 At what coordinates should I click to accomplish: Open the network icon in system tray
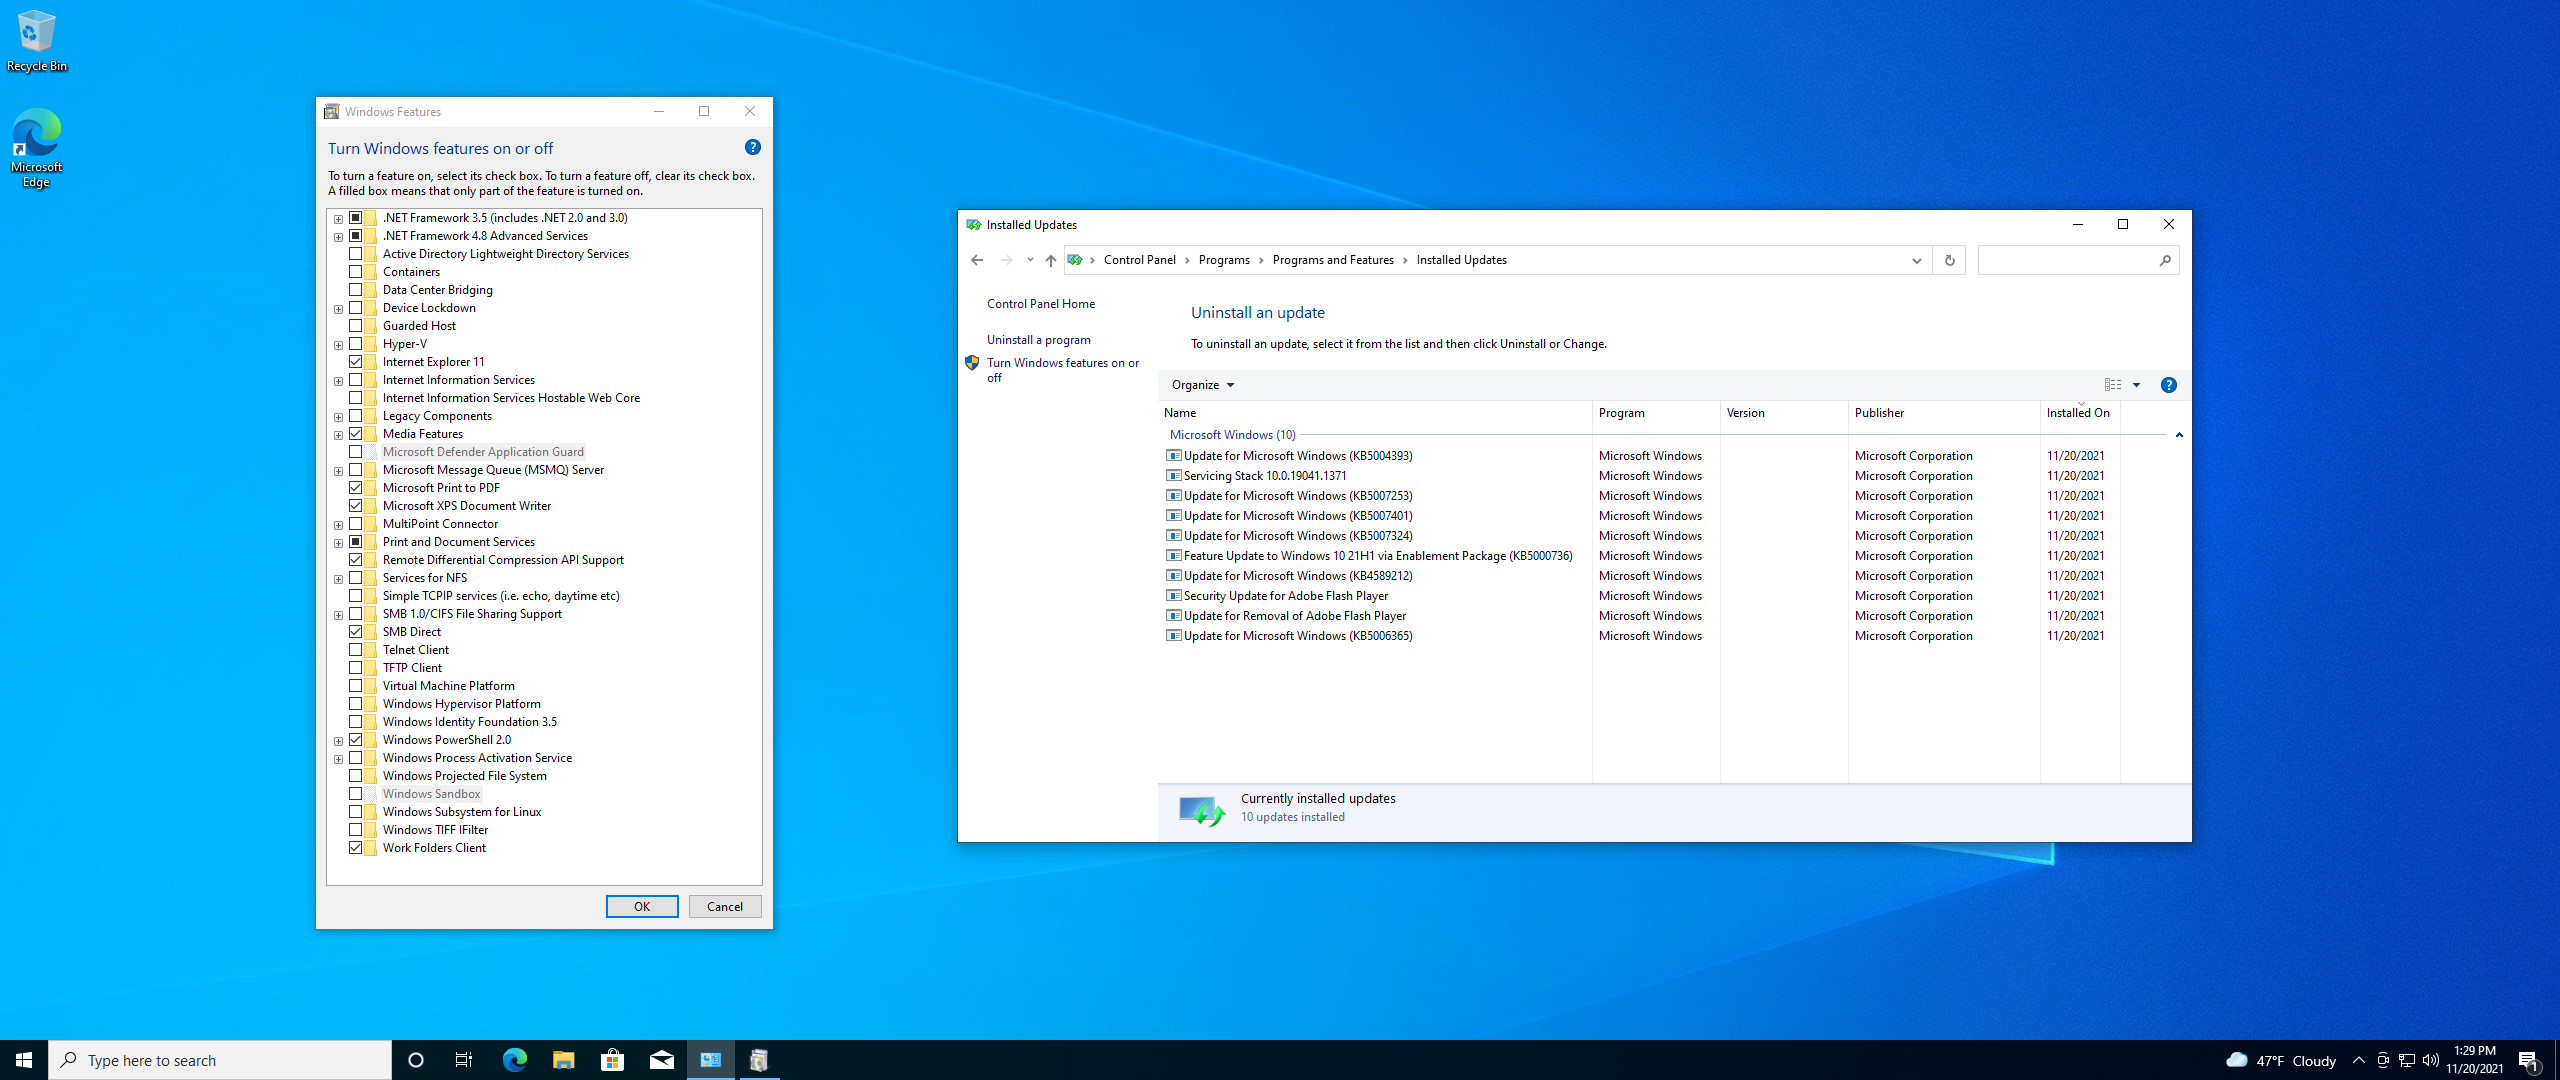[x=2407, y=1060]
